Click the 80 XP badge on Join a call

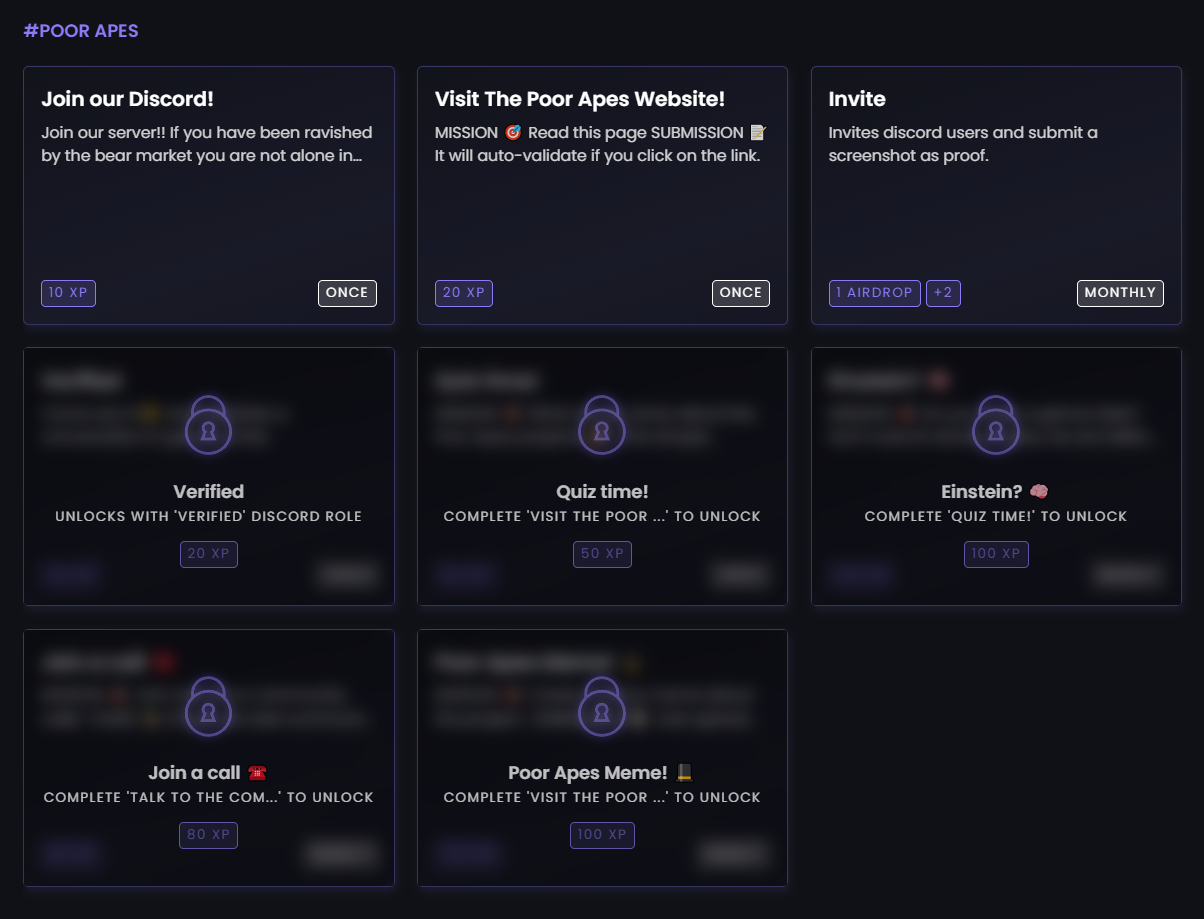(209, 835)
